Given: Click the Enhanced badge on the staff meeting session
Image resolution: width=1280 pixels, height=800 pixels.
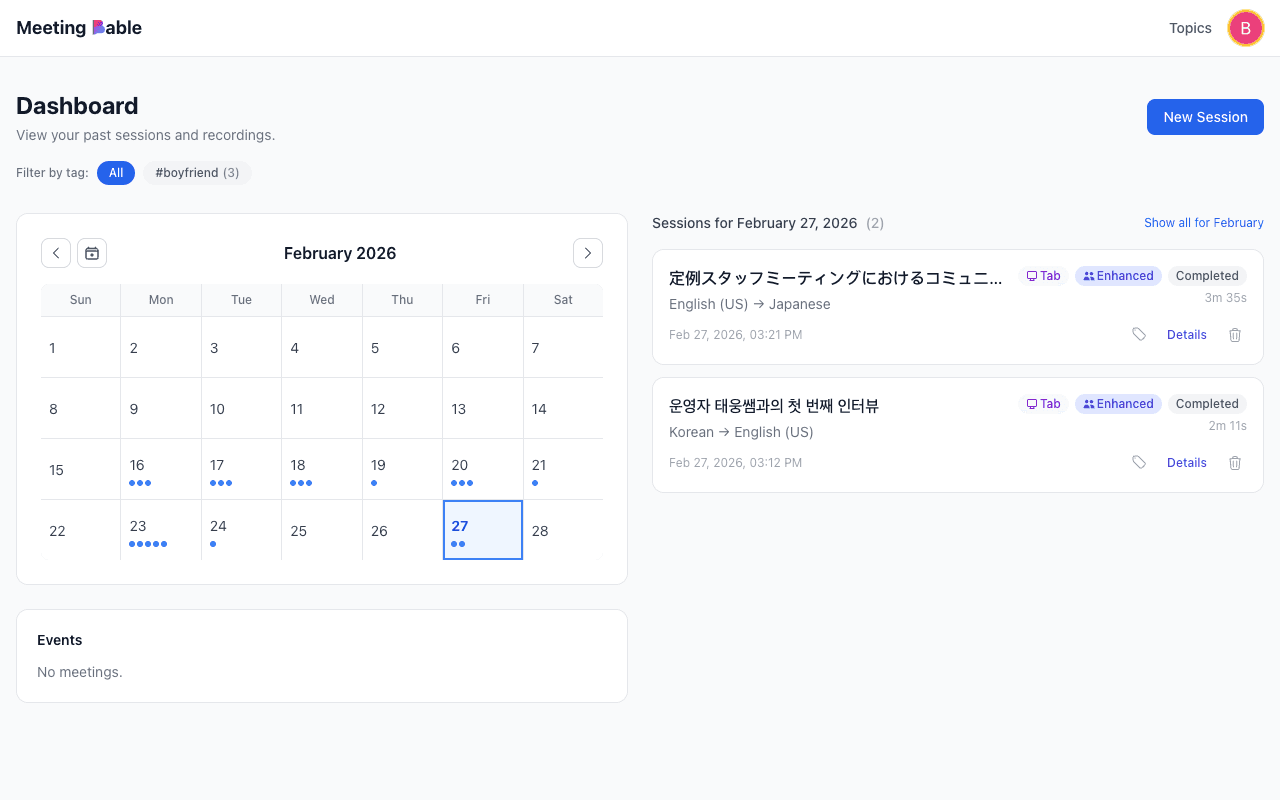Looking at the screenshot, I should [1118, 275].
